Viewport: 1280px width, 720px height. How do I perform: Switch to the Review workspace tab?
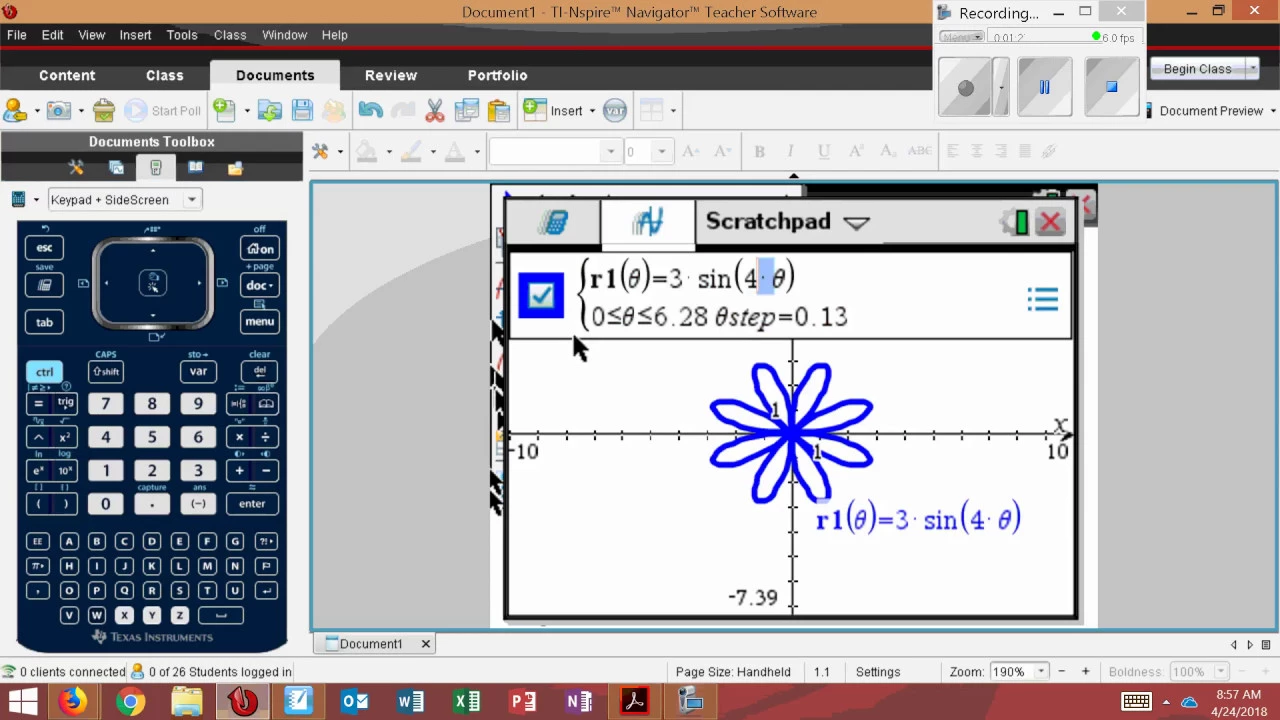[391, 75]
